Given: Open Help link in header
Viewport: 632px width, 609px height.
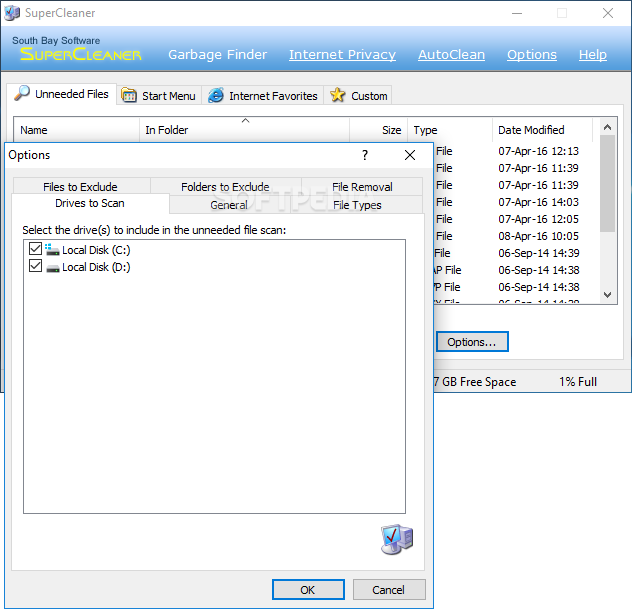Looking at the screenshot, I should (x=592, y=54).
